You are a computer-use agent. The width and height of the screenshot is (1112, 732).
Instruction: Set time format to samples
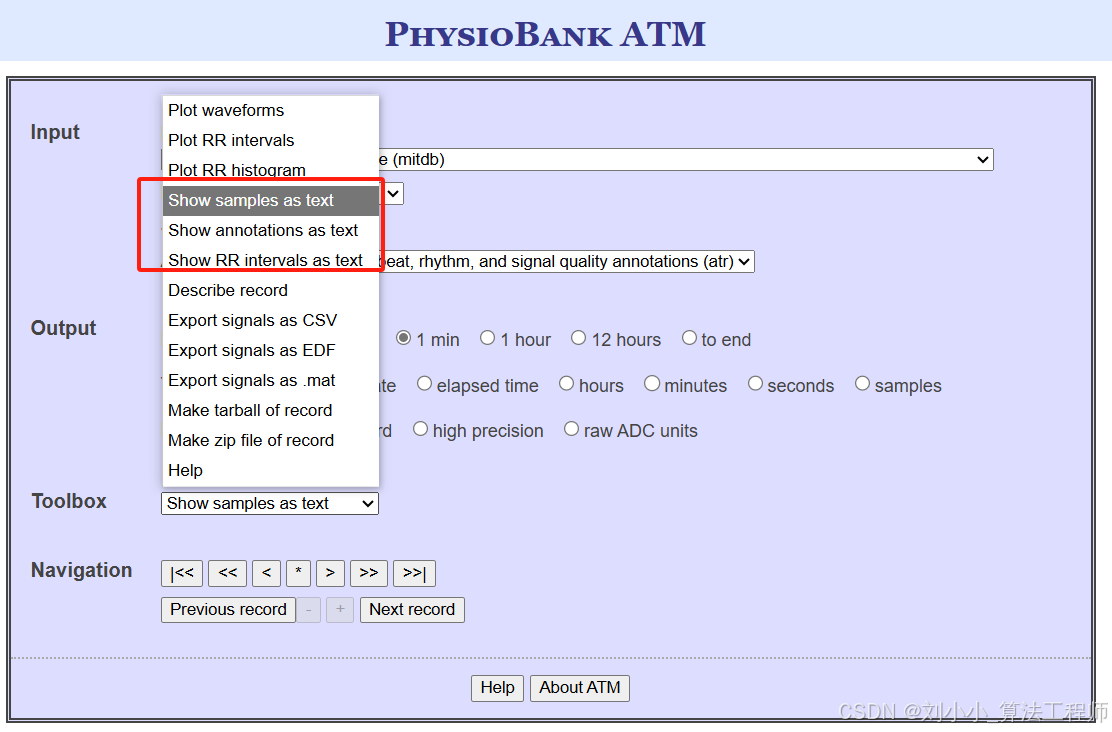point(862,384)
